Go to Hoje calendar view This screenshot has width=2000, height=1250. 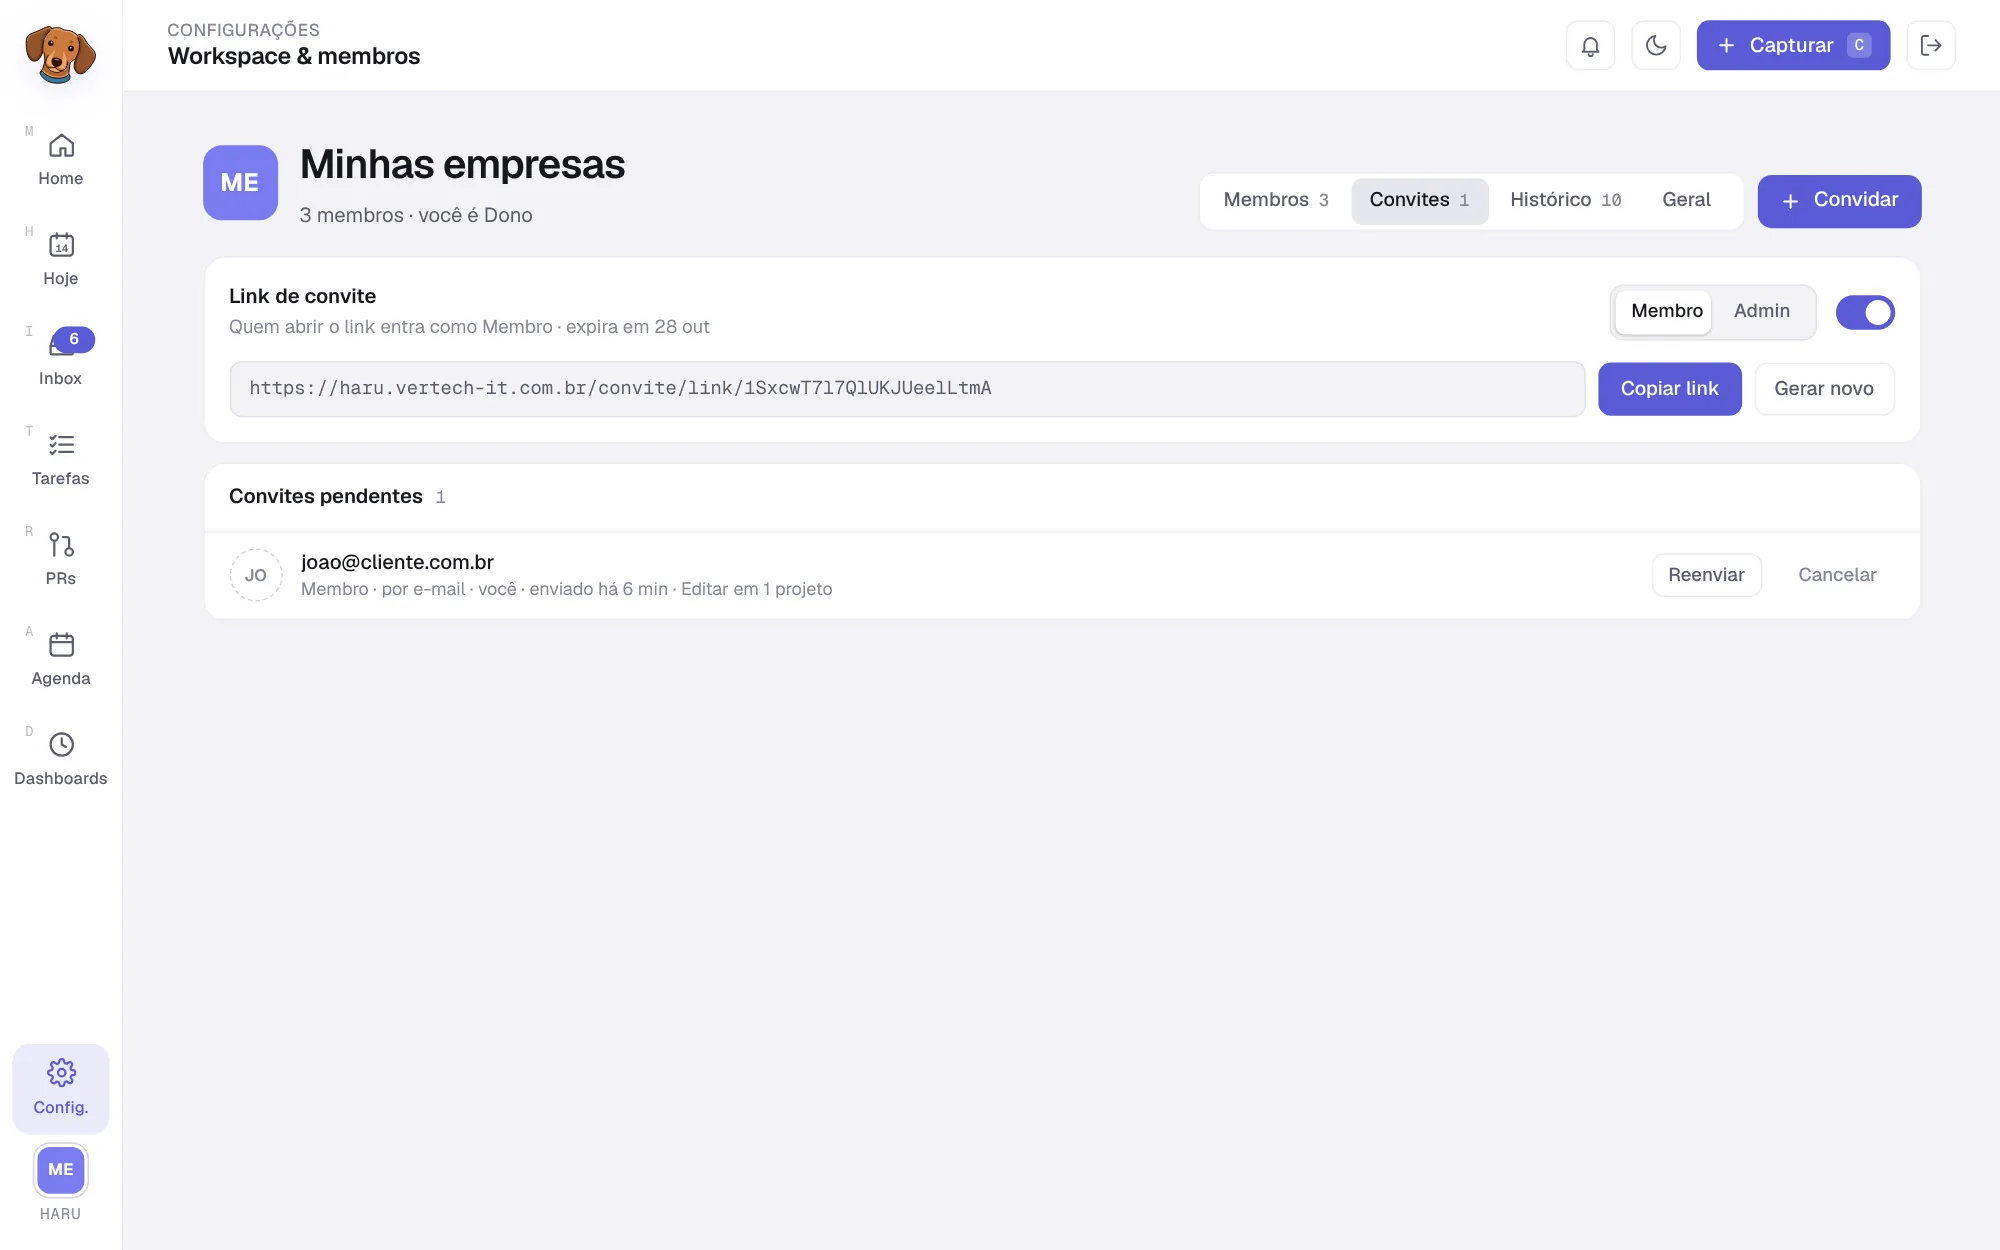click(x=61, y=260)
